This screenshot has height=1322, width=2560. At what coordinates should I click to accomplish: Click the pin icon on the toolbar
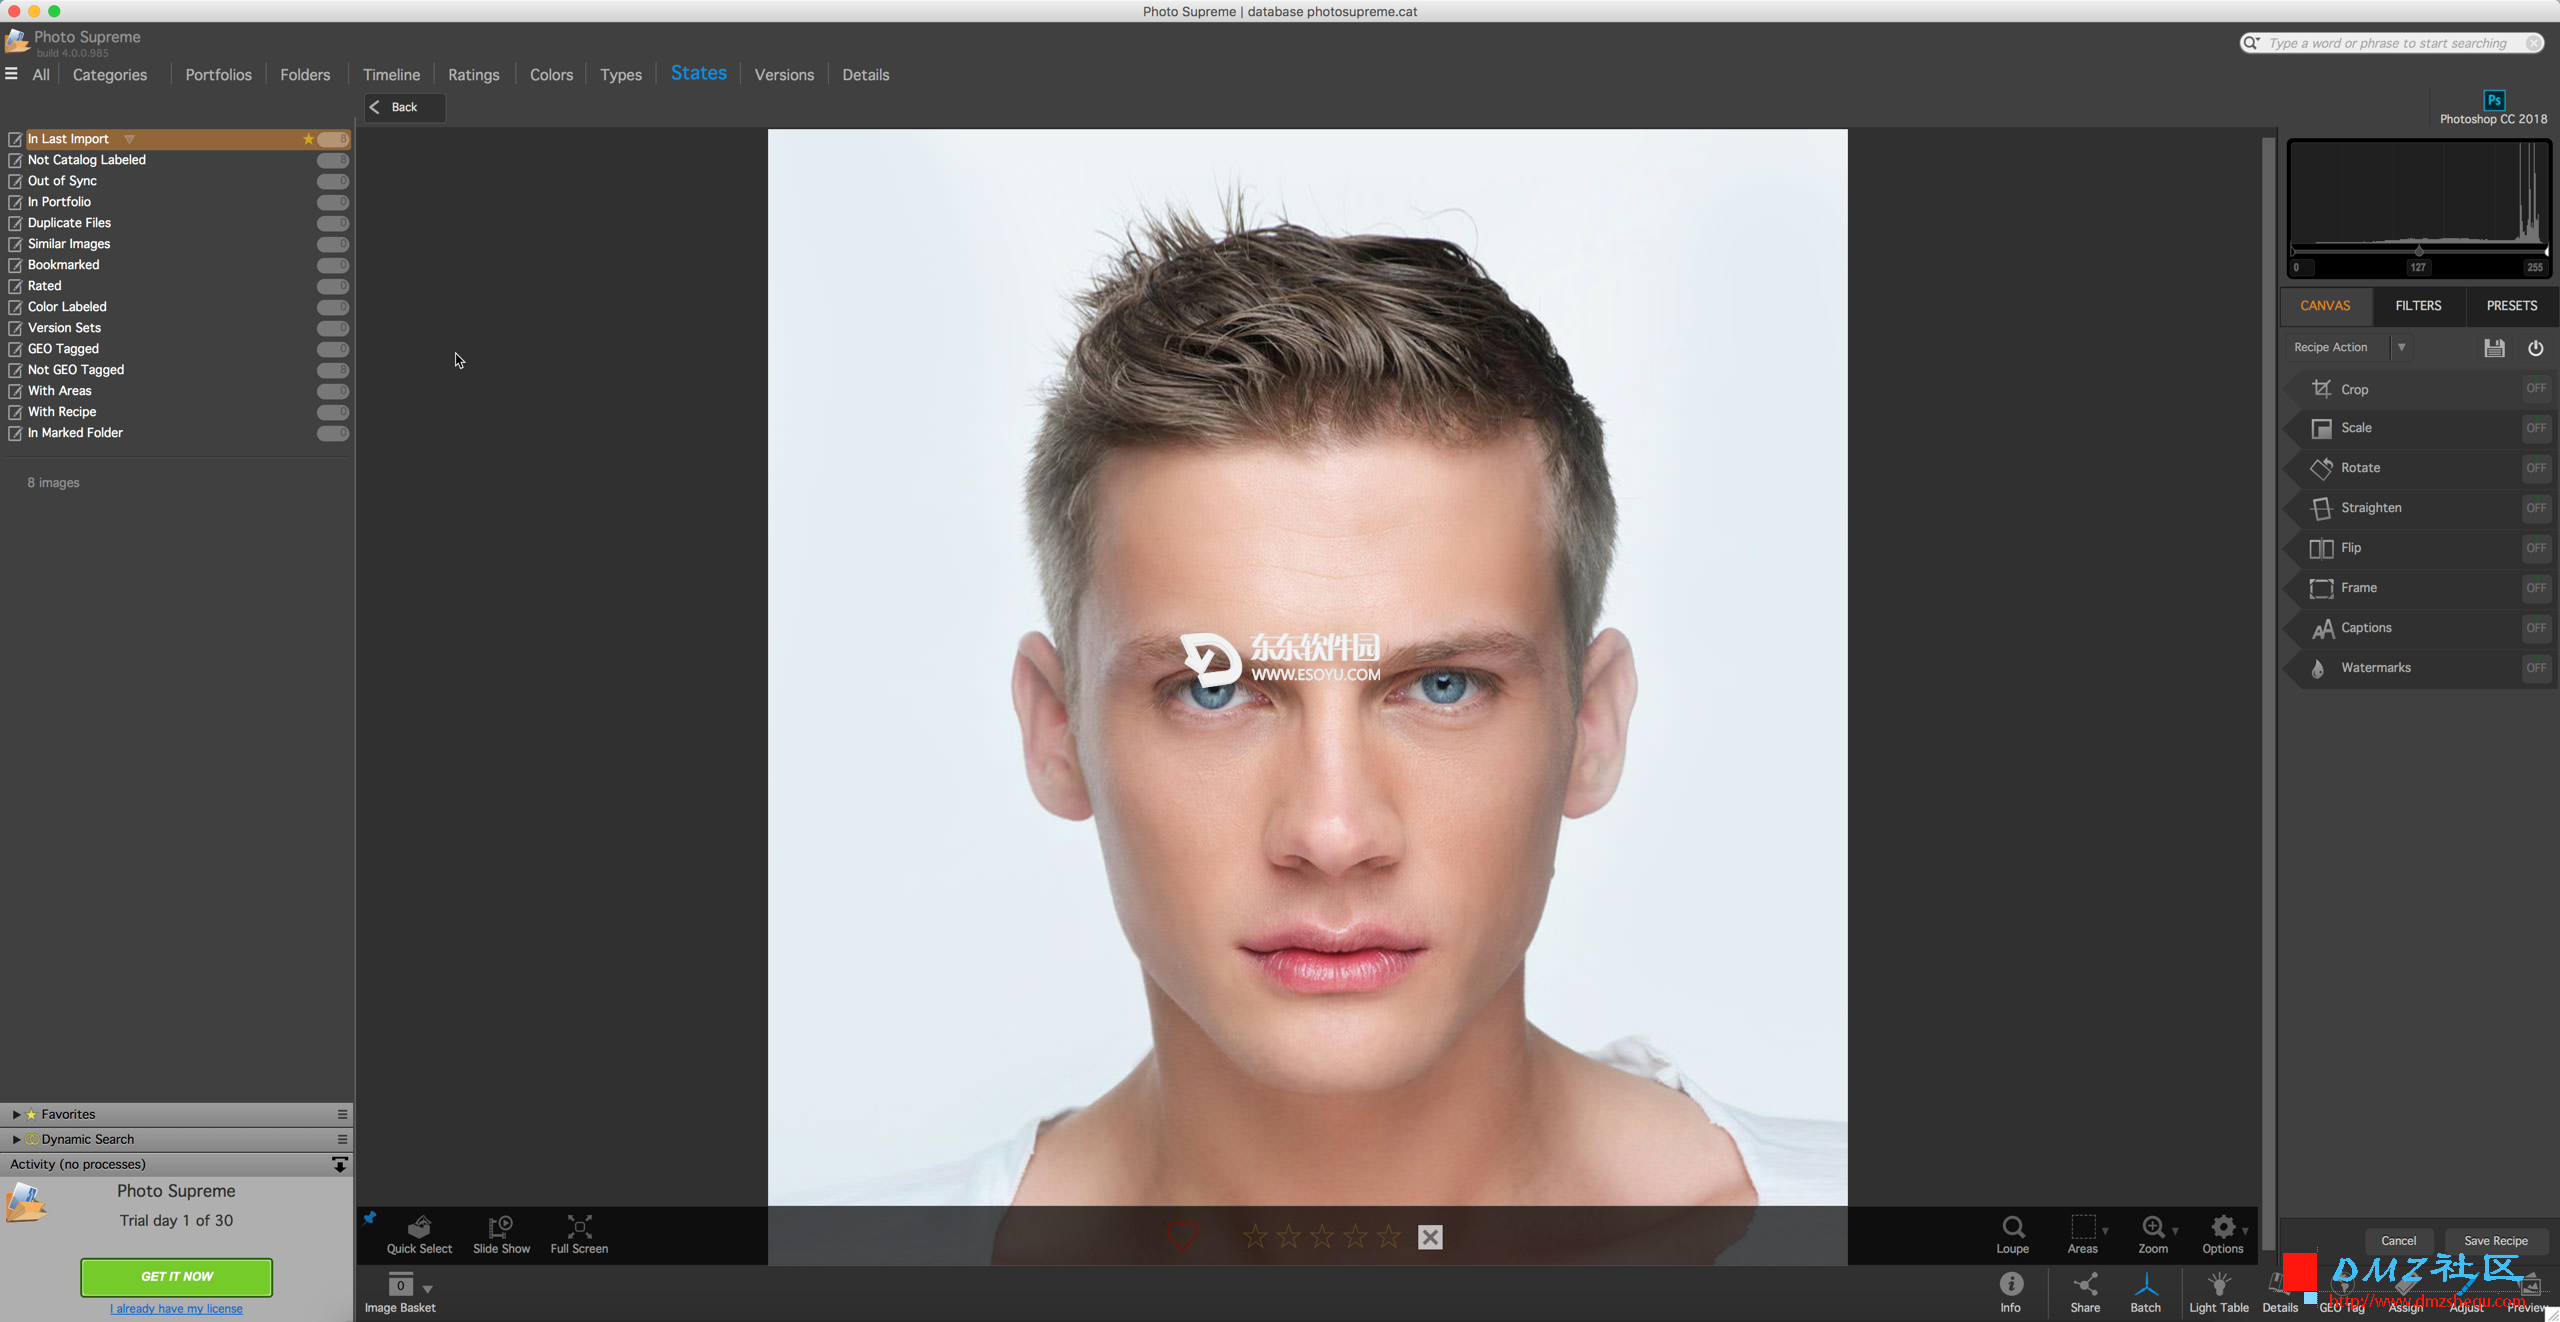[x=369, y=1217]
